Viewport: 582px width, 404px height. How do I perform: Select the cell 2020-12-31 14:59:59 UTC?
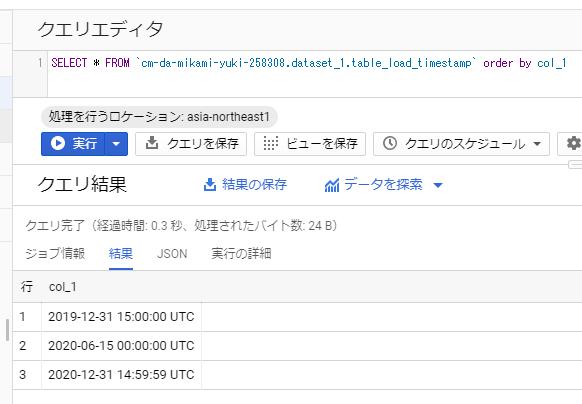121,375
